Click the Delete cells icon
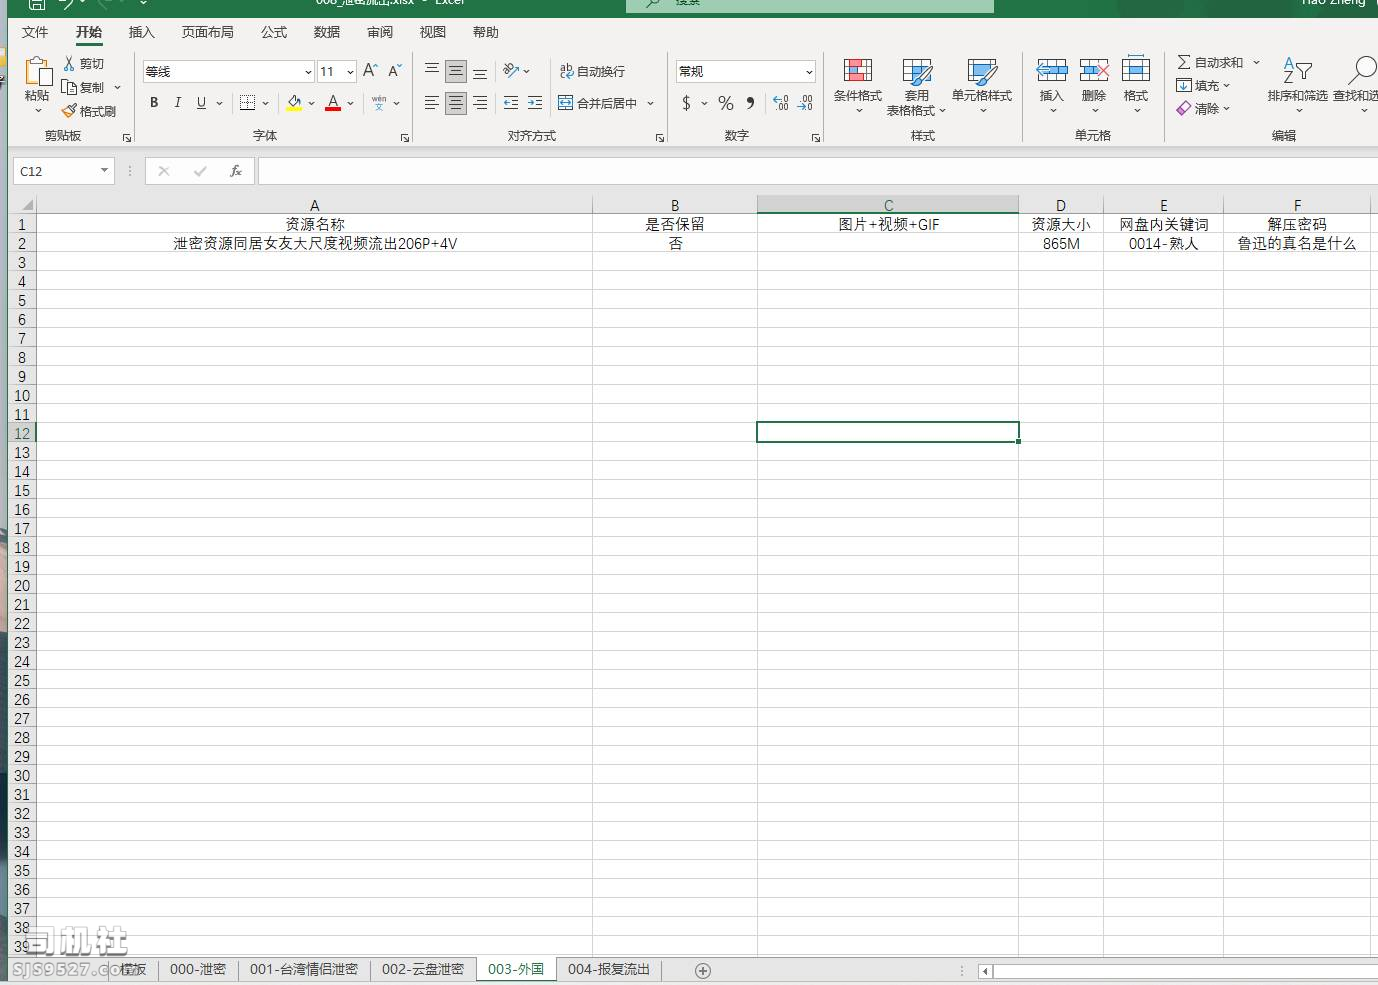1378x985 pixels. [x=1094, y=70]
